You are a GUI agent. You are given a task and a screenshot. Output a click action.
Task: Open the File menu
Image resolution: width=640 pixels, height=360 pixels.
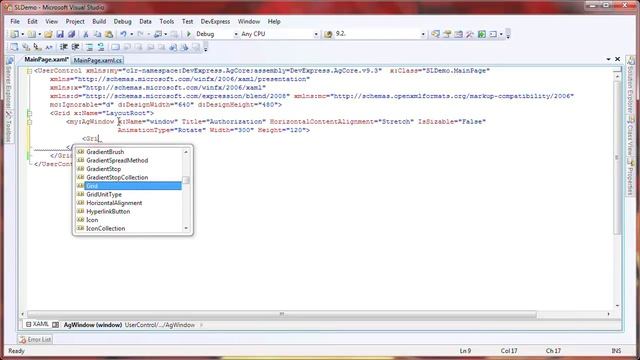coord(15,21)
